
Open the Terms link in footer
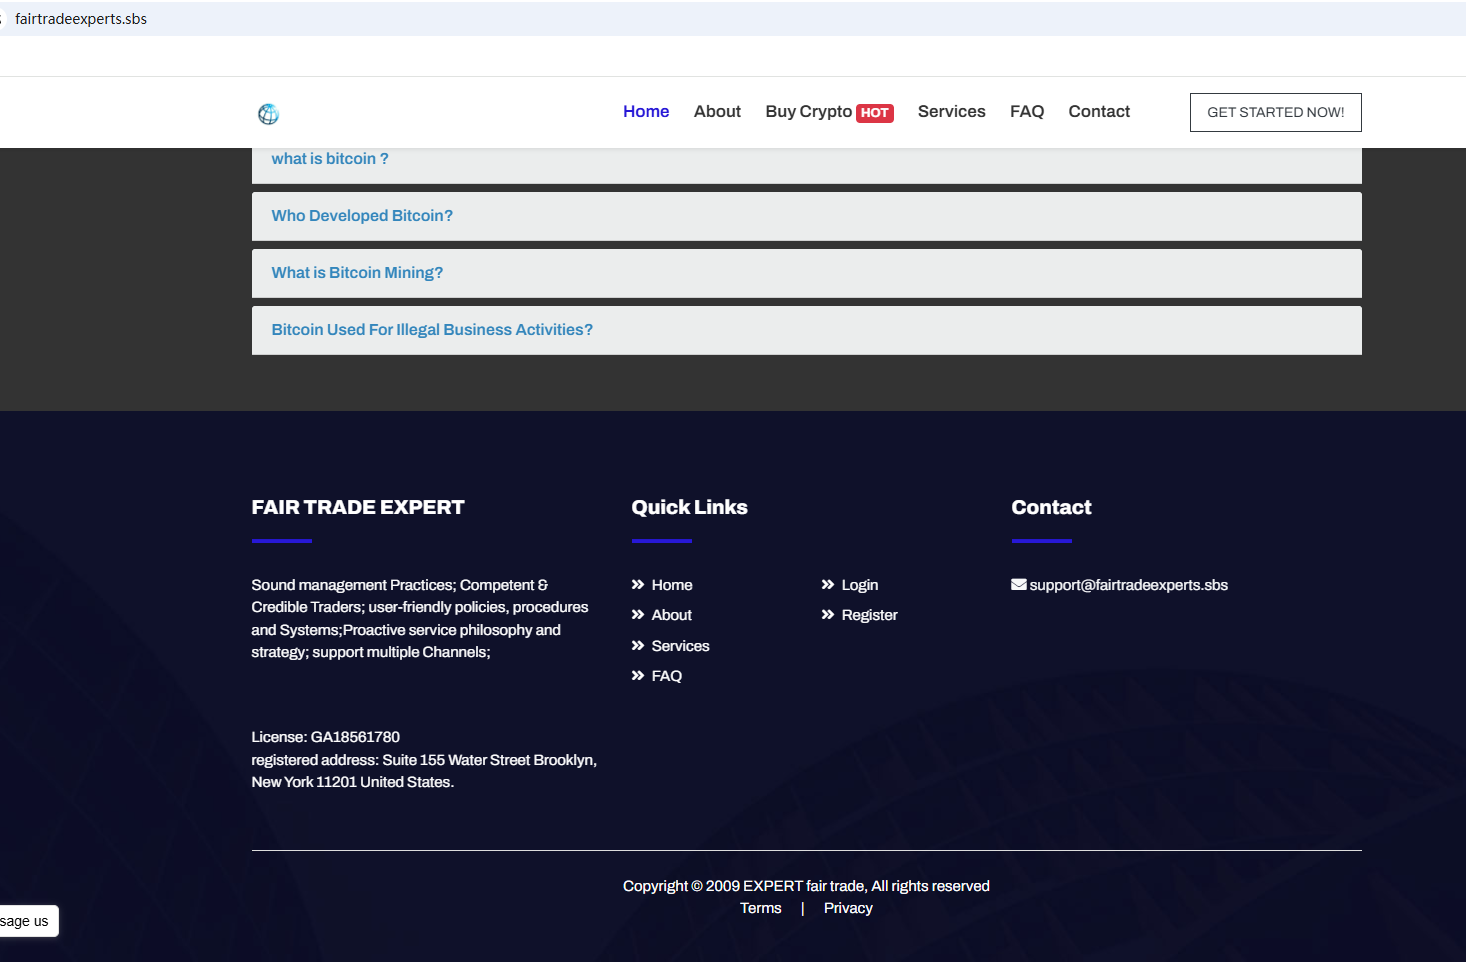[x=760, y=908]
